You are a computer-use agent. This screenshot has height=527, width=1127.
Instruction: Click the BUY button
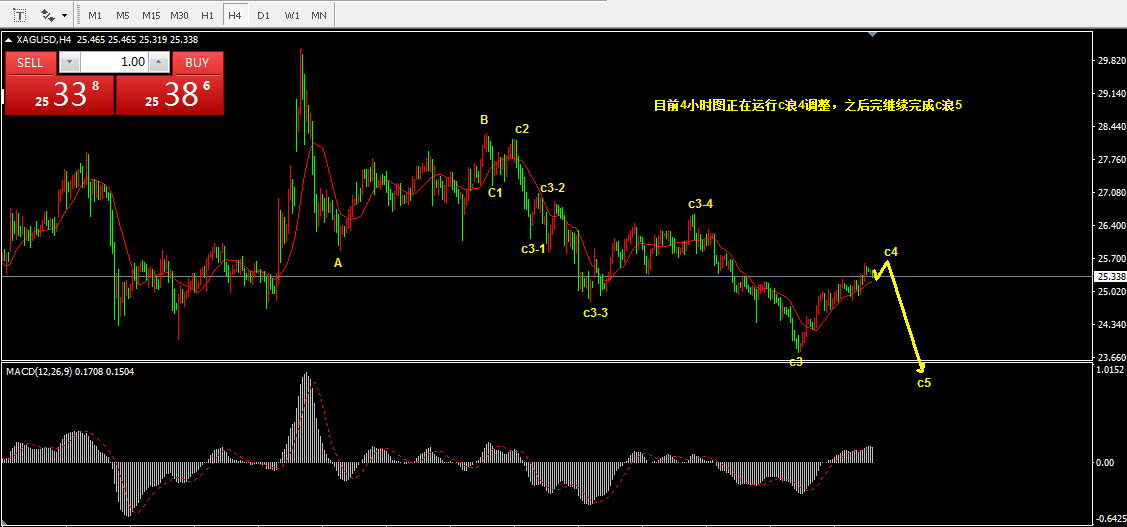point(197,63)
